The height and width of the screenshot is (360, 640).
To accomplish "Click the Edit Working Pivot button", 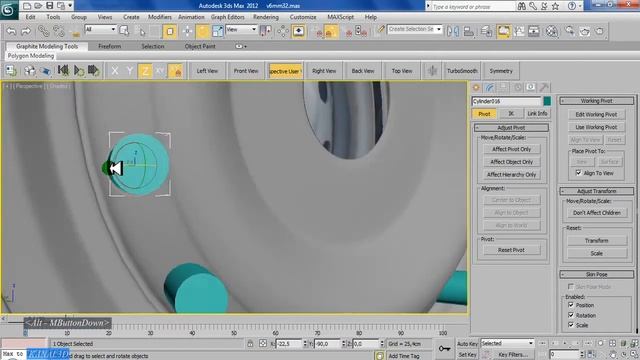I will click(x=596, y=114).
